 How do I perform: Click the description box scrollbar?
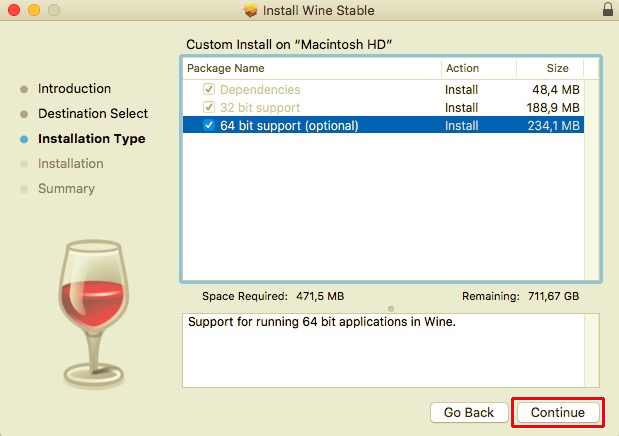pos(591,351)
